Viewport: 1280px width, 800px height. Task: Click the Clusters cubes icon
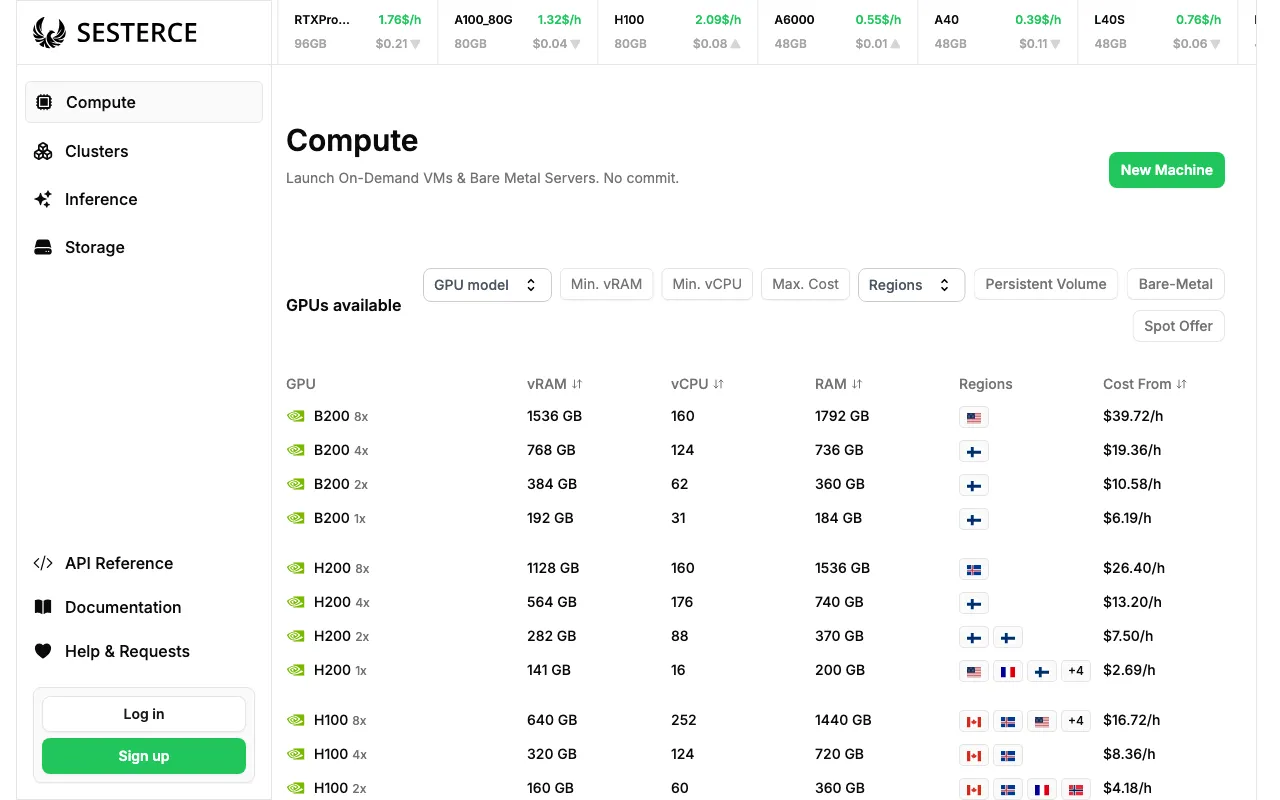(43, 151)
